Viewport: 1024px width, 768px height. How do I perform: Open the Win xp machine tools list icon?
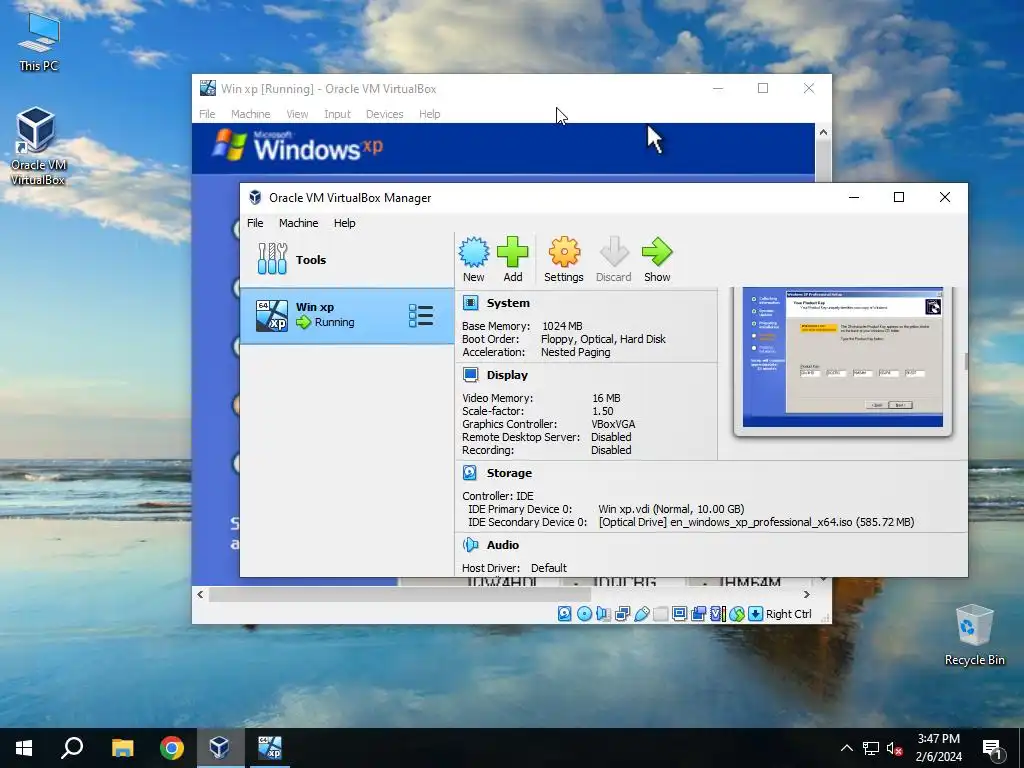pyautogui.click(x=421, y=315)
